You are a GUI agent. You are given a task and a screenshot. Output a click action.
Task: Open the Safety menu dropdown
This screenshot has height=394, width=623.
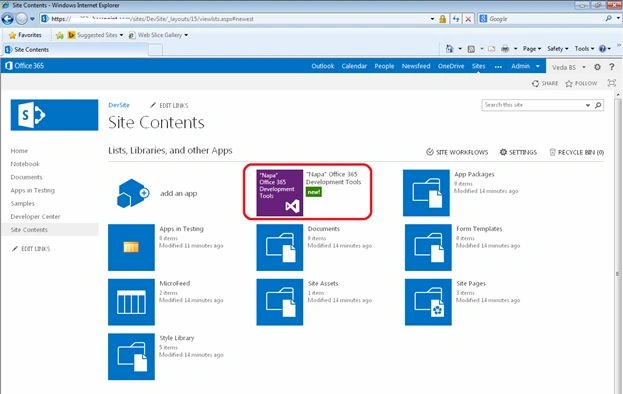[x=557, y=48]
